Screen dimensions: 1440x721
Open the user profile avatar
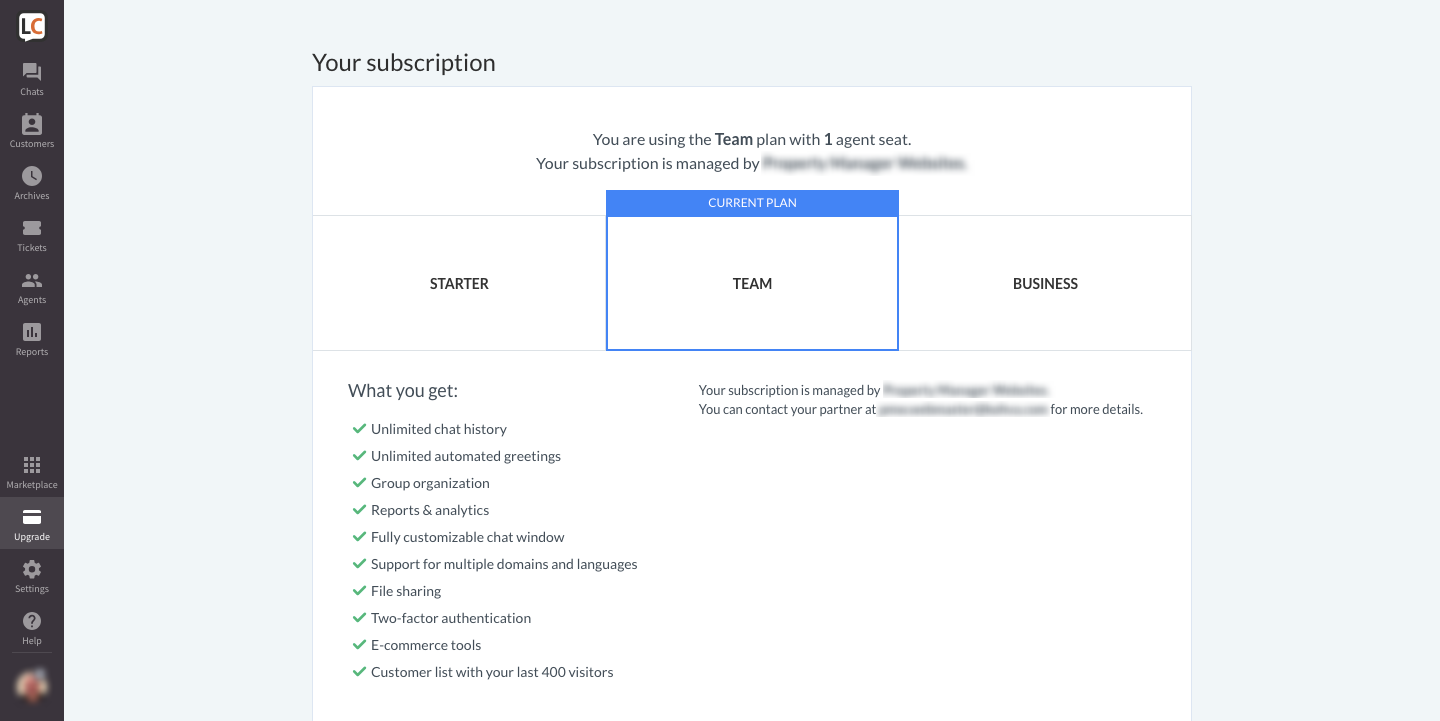coord(32,685)
